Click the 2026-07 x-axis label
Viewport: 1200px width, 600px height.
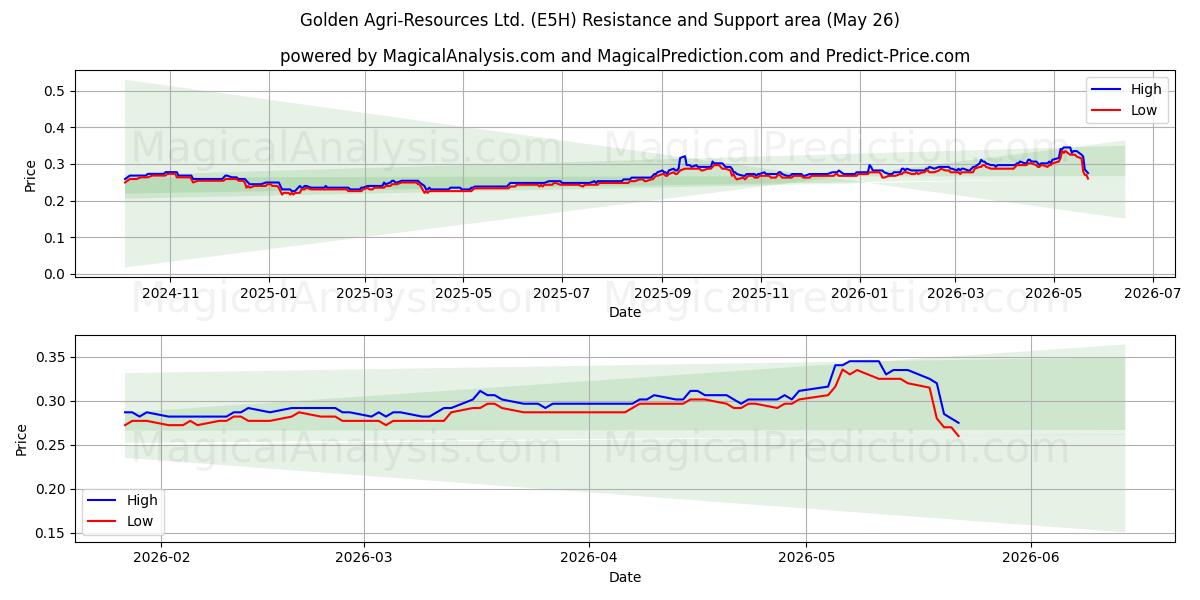pos(1151,293)
